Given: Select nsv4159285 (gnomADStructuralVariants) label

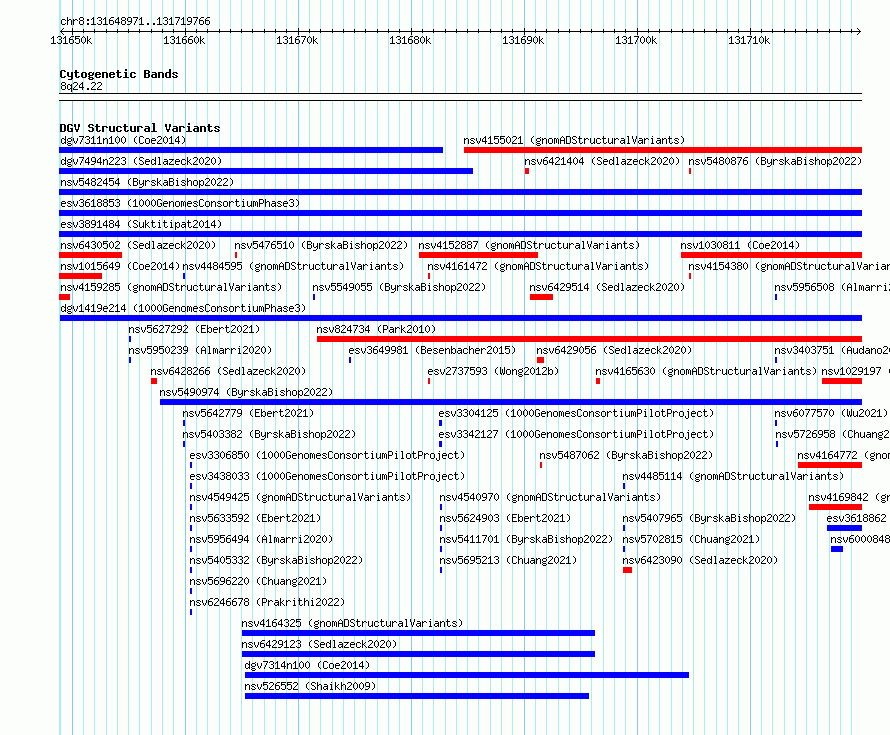Looking at the screenshot, I should tap(171, 287).
